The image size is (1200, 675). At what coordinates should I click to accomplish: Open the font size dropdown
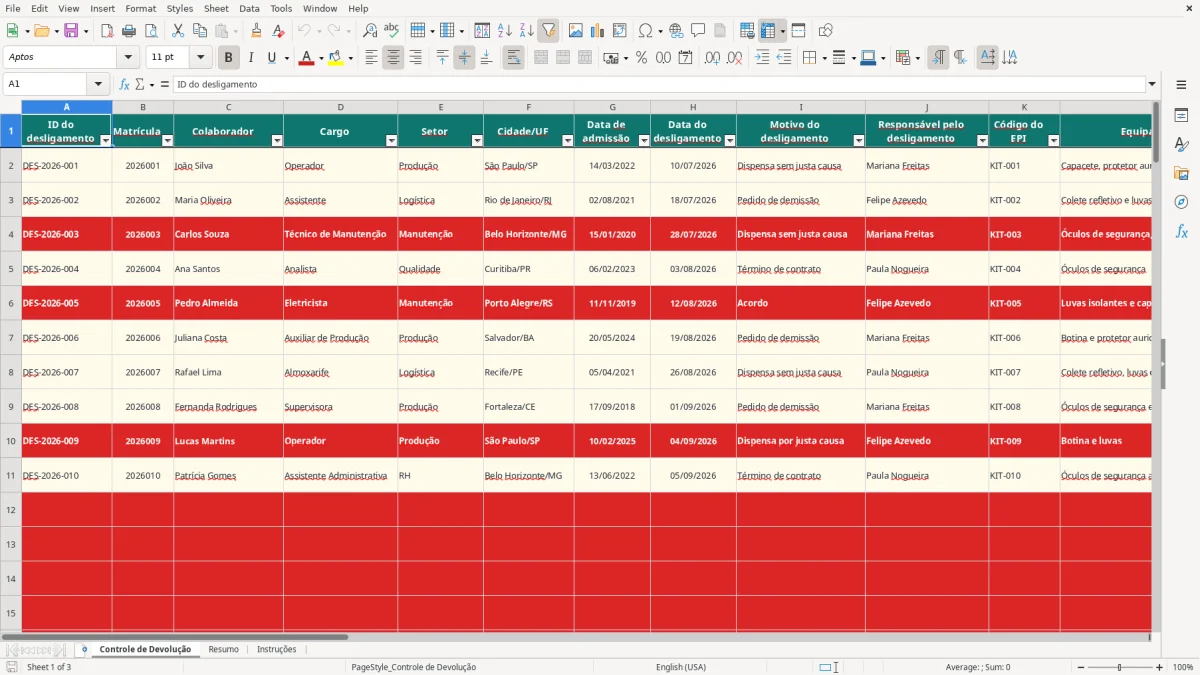(200, 58)
